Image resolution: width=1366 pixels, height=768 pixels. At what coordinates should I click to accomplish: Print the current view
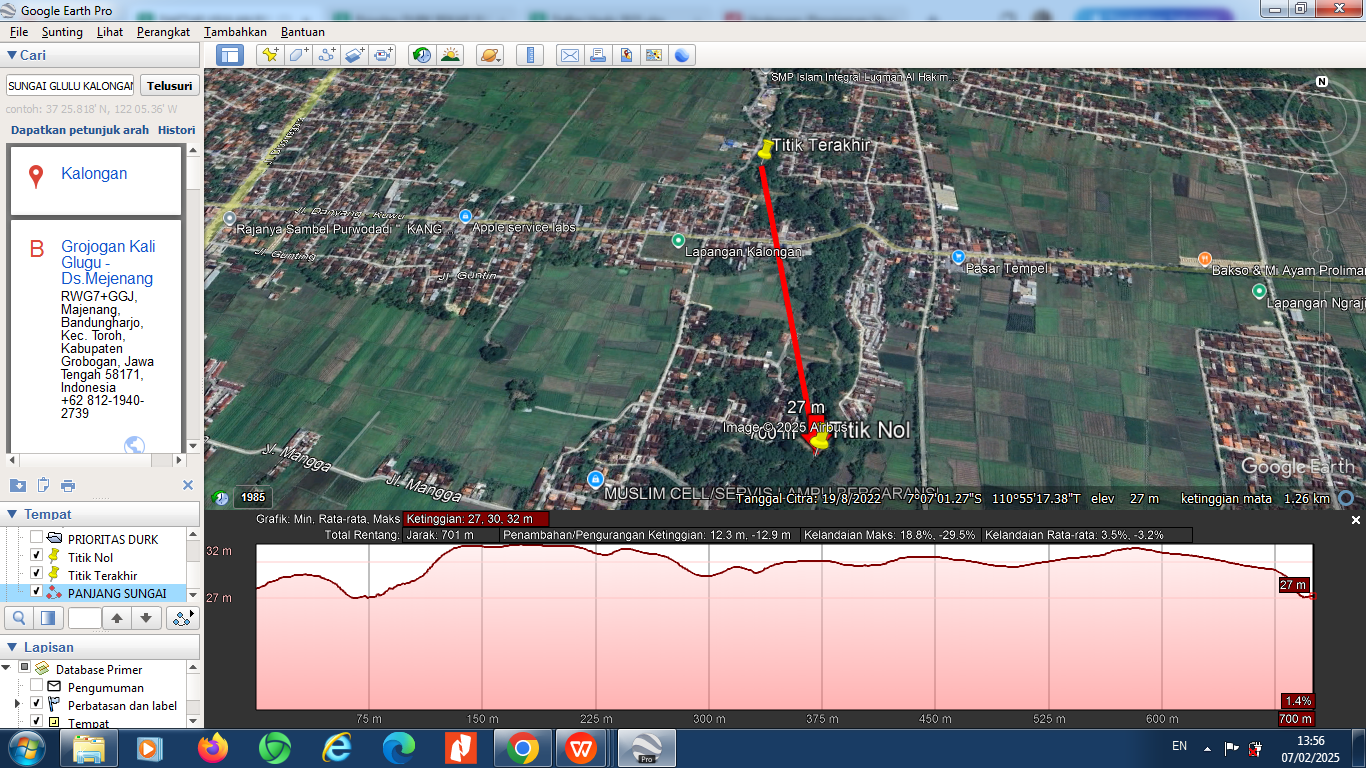(x=597, y=55)
